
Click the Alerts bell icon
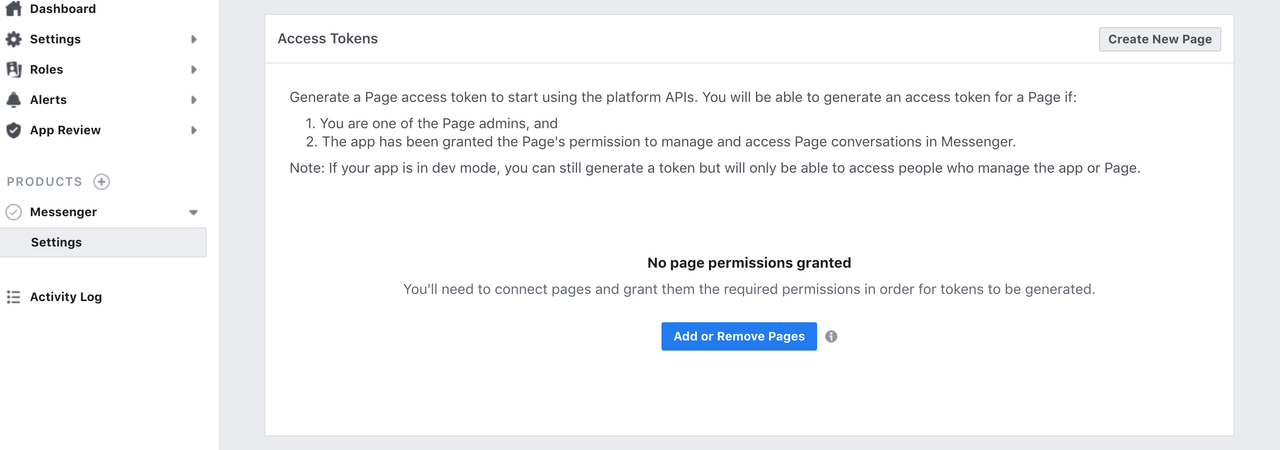(13, 100)
